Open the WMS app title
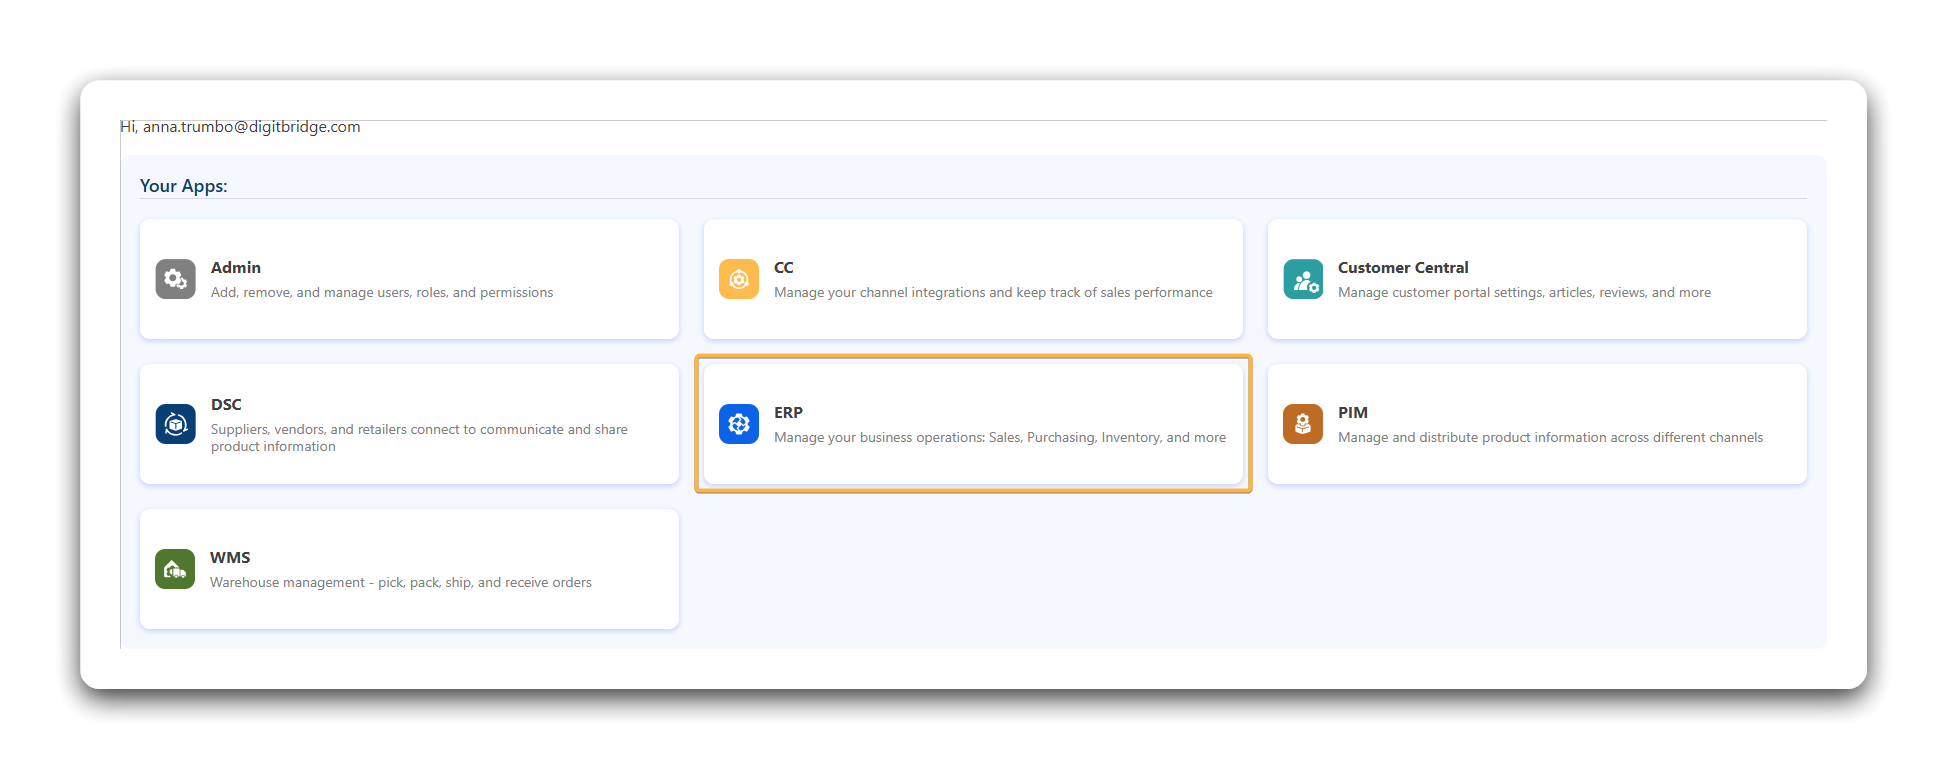Screen dimensions: 1947x769 (230, 557)
